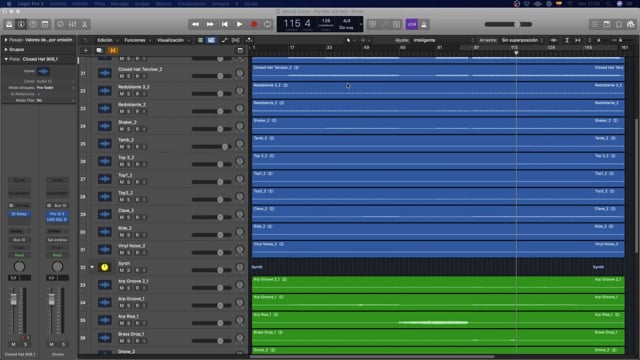Adjust the master volume slider in control bar
Screen dimensions: 640x360
[508, 24]
